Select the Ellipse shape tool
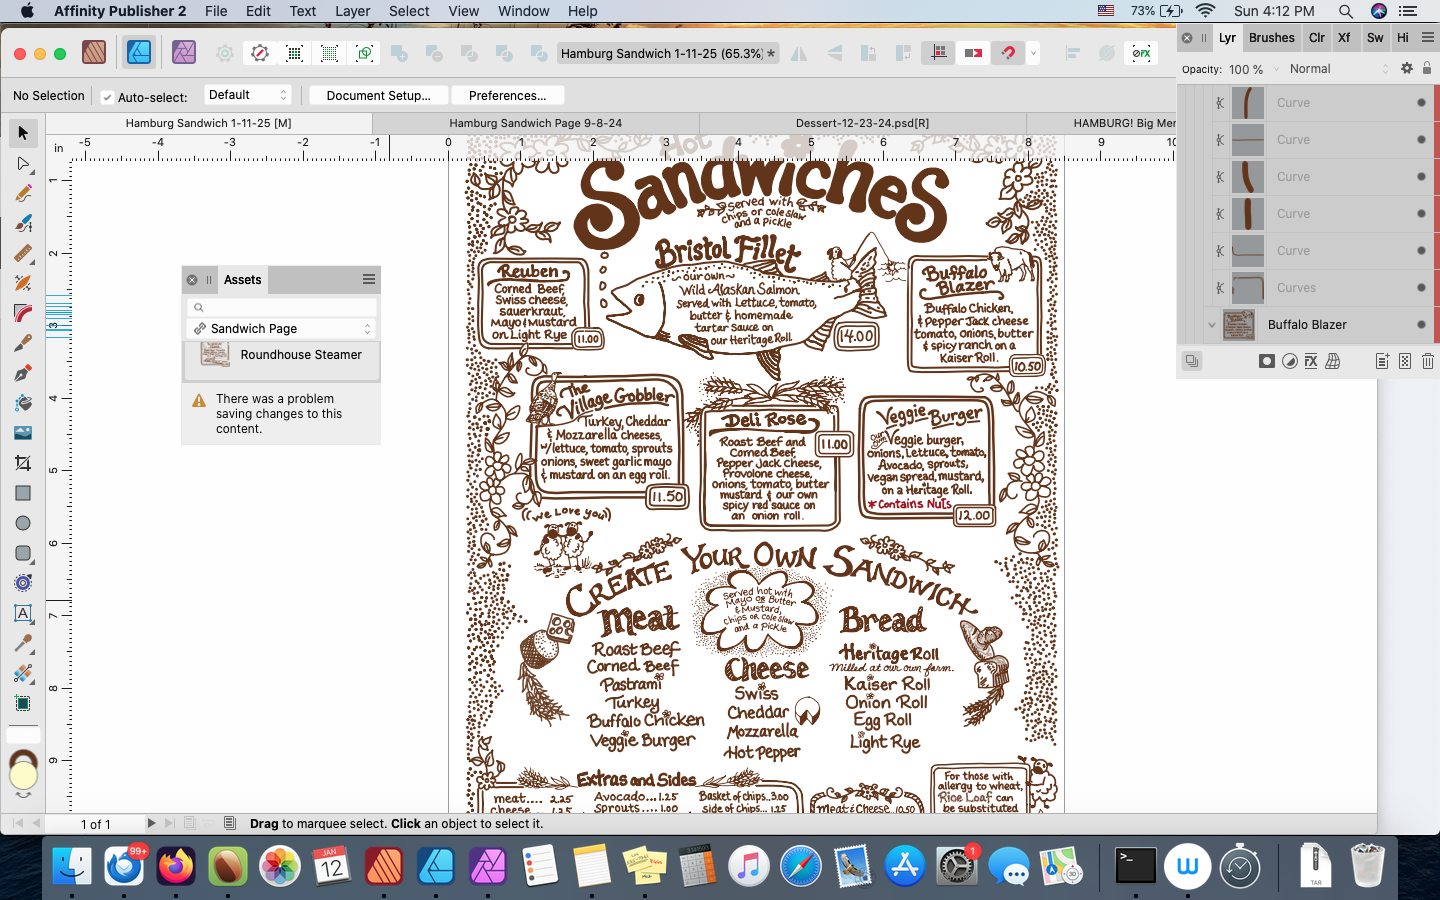Viewport: 1440px width, 900px height. (x=23, y=523)
